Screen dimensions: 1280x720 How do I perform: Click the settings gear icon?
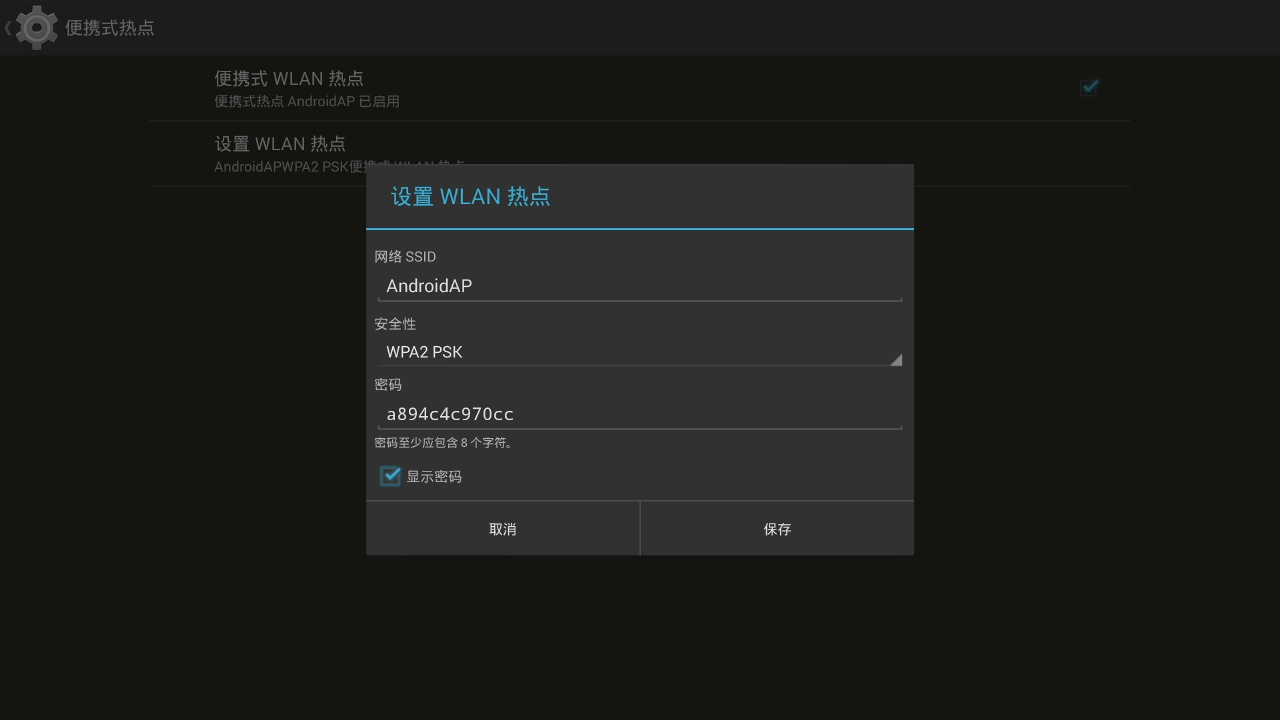point(37,28)
